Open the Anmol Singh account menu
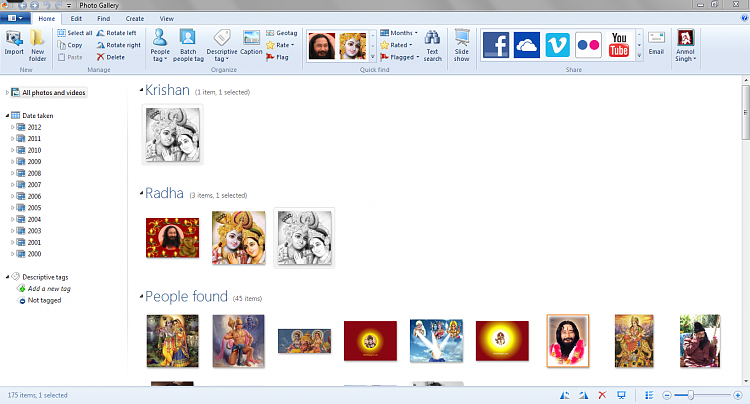The image size is (750, 404). (x=685, y=45)
